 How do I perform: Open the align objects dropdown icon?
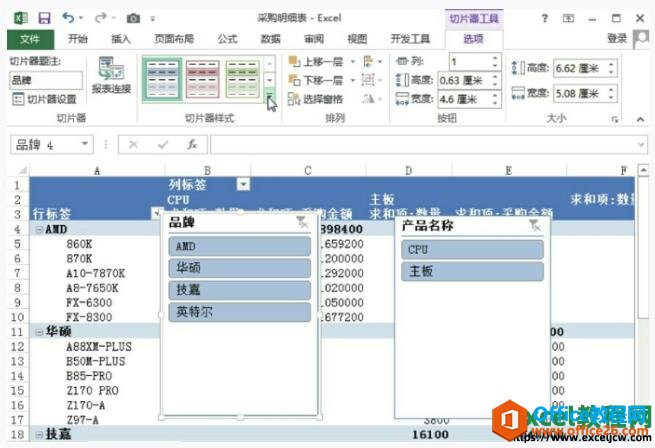(372, 62)
